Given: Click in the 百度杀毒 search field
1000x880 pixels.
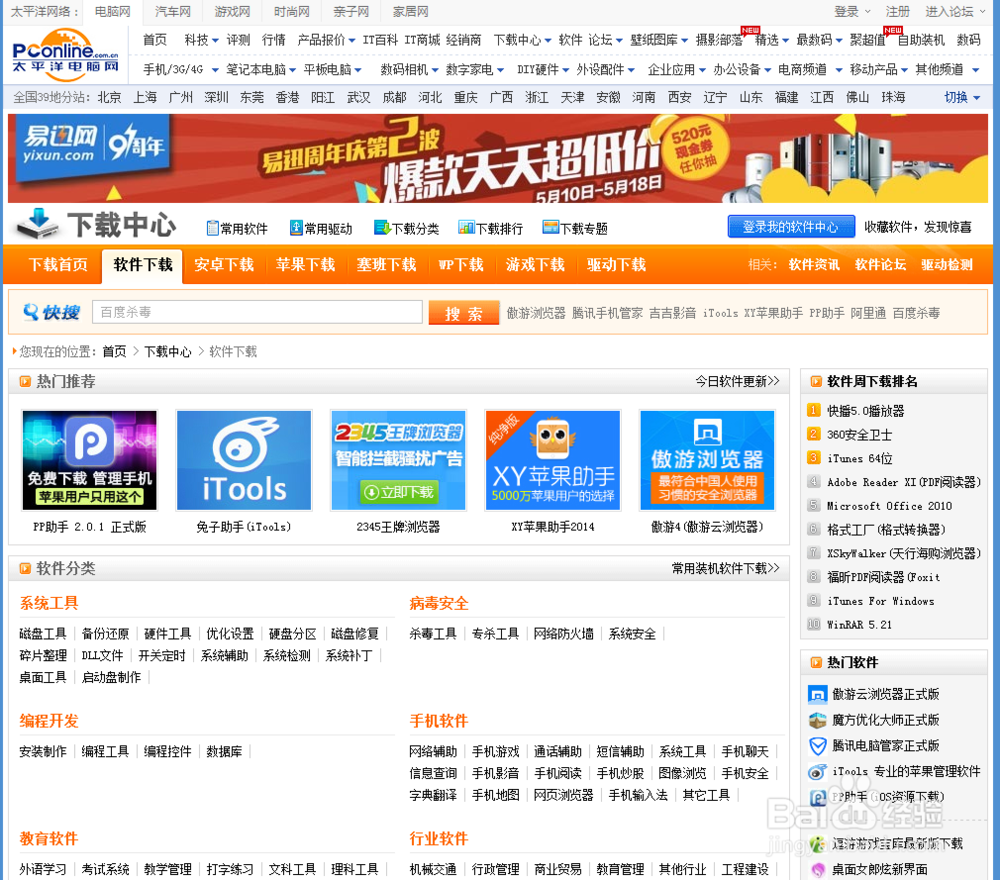Looking at the screenshot, I should (x=257, y=312).
